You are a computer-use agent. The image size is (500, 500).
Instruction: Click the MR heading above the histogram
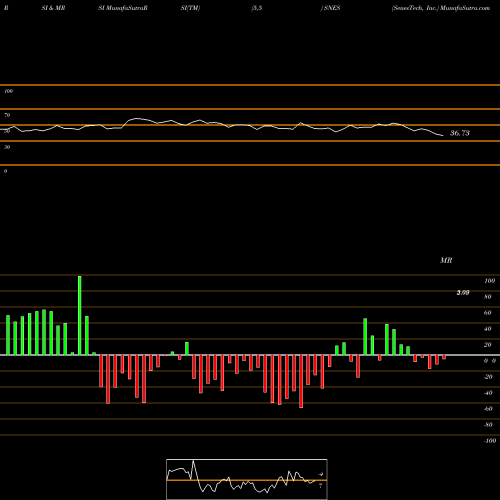[446, 260]
